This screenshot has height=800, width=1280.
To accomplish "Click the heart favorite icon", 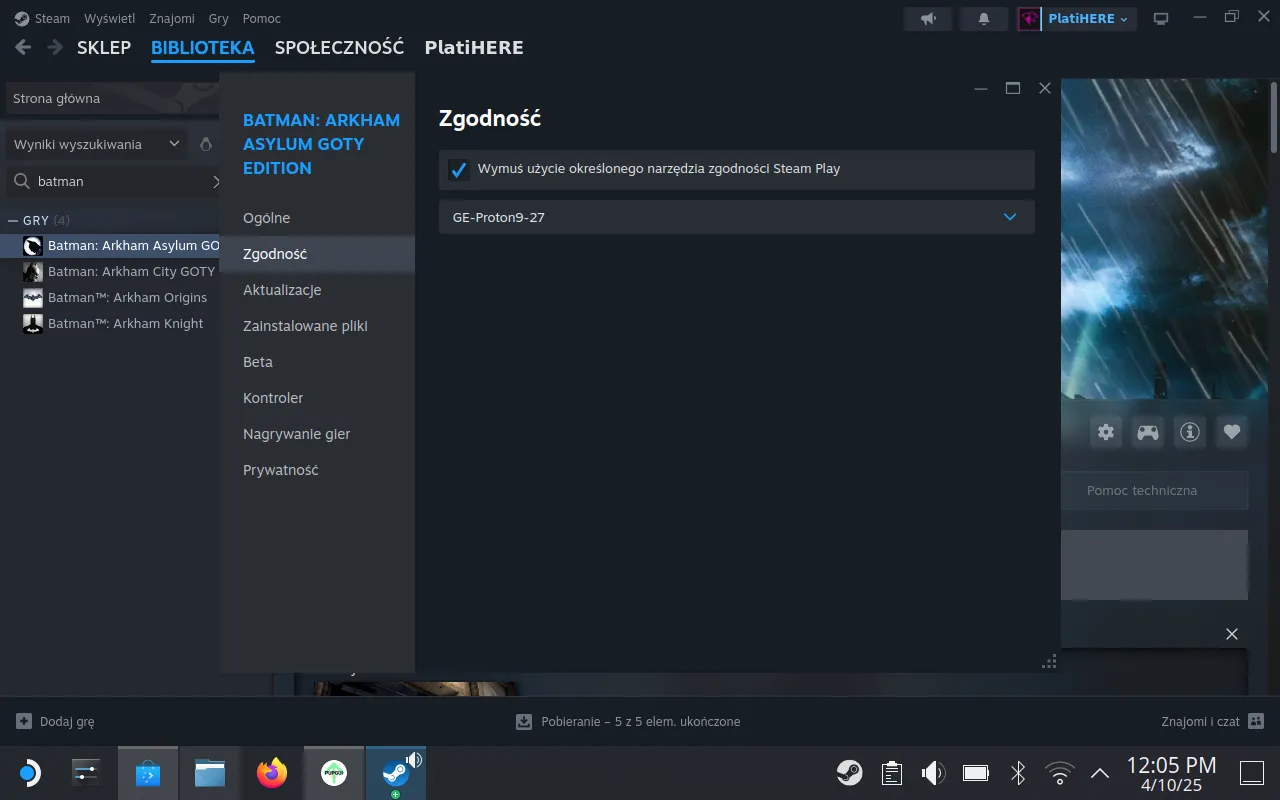I will pos(1231,431).
